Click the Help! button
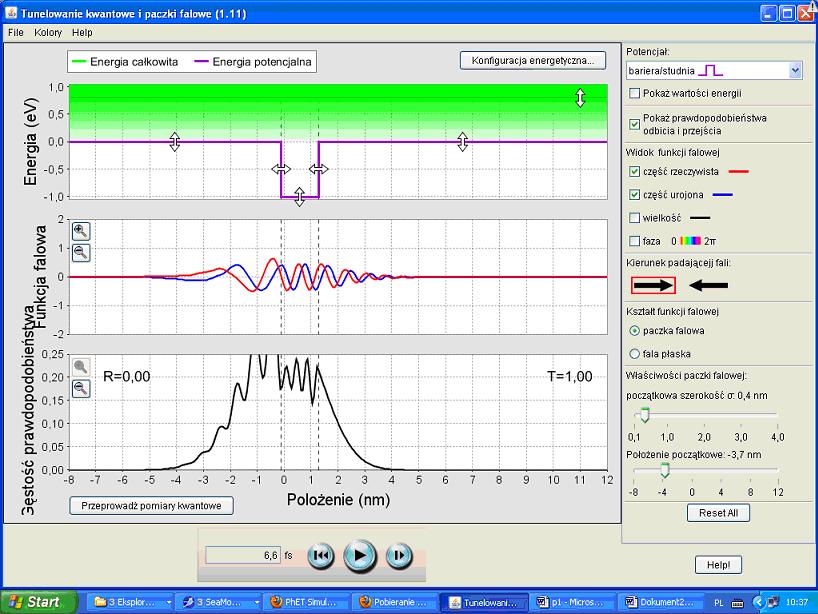 (x=718, y=564)
